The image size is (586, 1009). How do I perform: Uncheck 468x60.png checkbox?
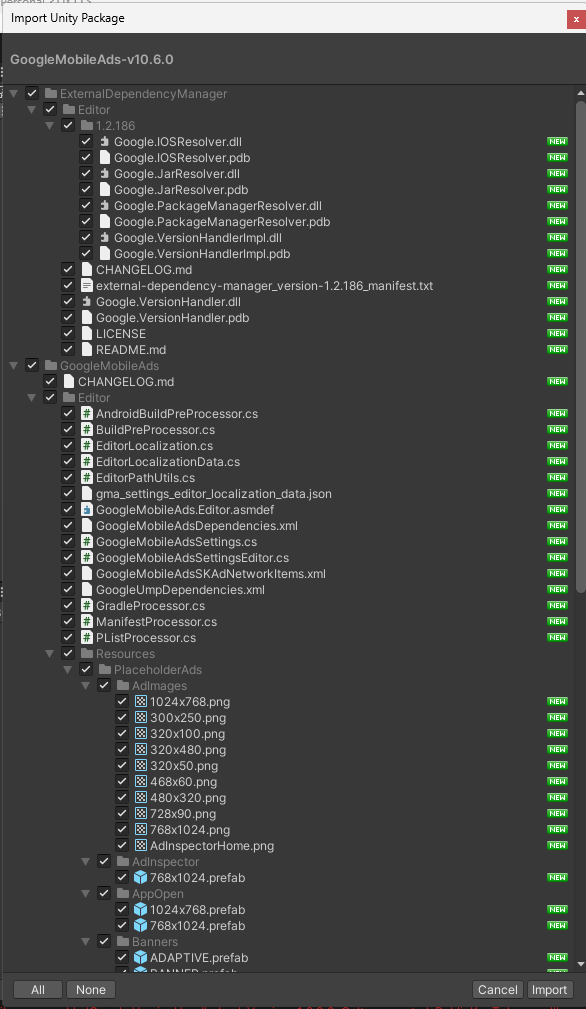click(122, 782)
